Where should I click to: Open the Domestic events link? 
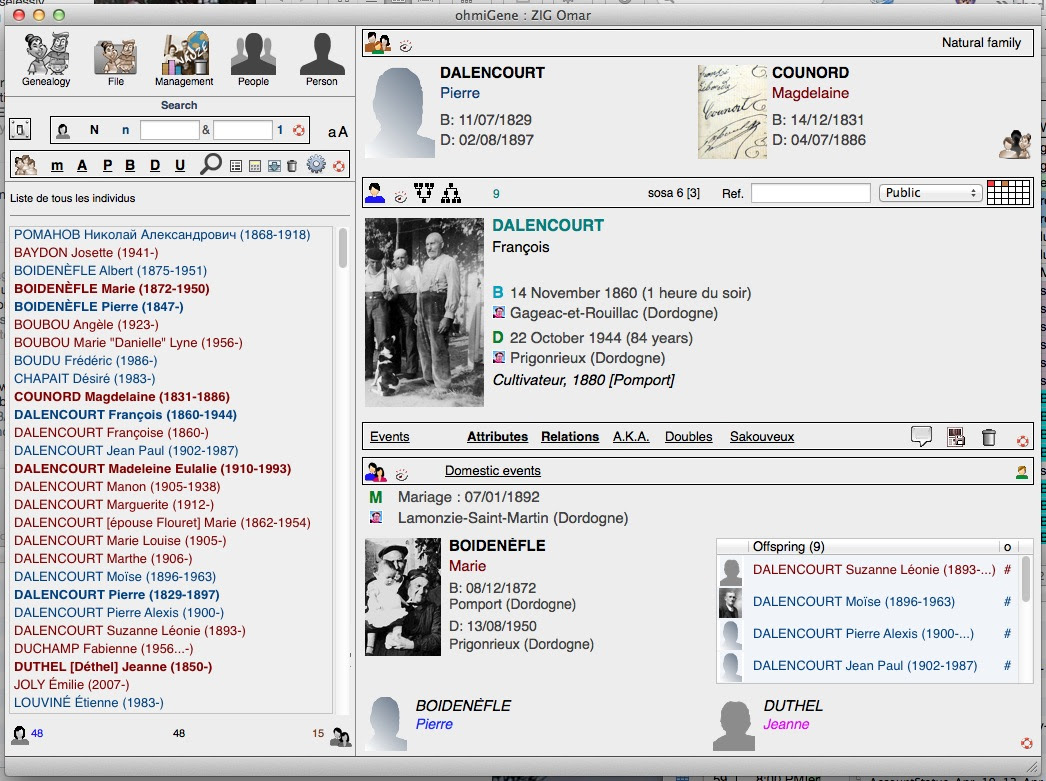coord(493,471)
